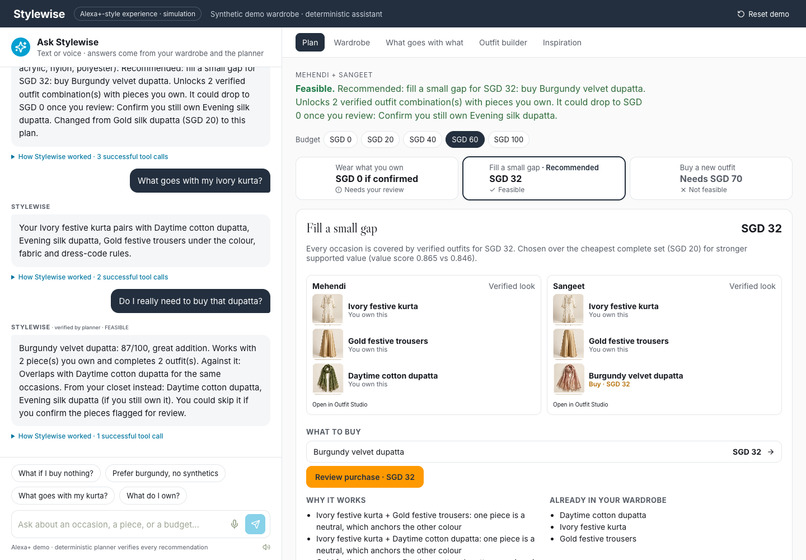Expand How Stylewise worked 2 successful tool calls
The height and width of the screenshot is (560, 806).
click(90, 277)
